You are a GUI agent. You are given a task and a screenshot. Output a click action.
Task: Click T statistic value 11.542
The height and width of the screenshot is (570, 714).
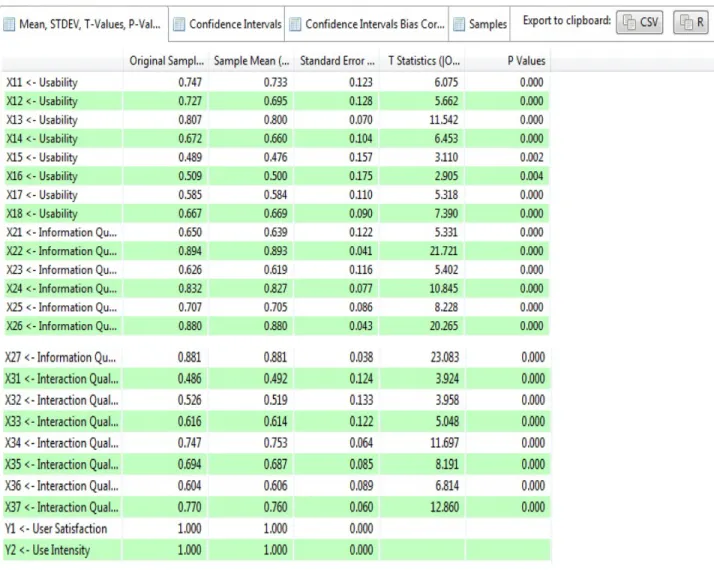(444, 120)
